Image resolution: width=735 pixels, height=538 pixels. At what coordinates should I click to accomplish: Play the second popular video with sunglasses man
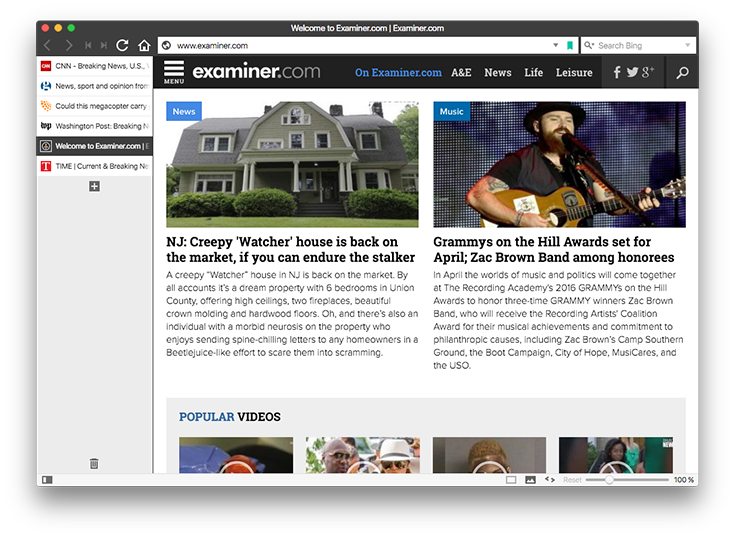363,455
